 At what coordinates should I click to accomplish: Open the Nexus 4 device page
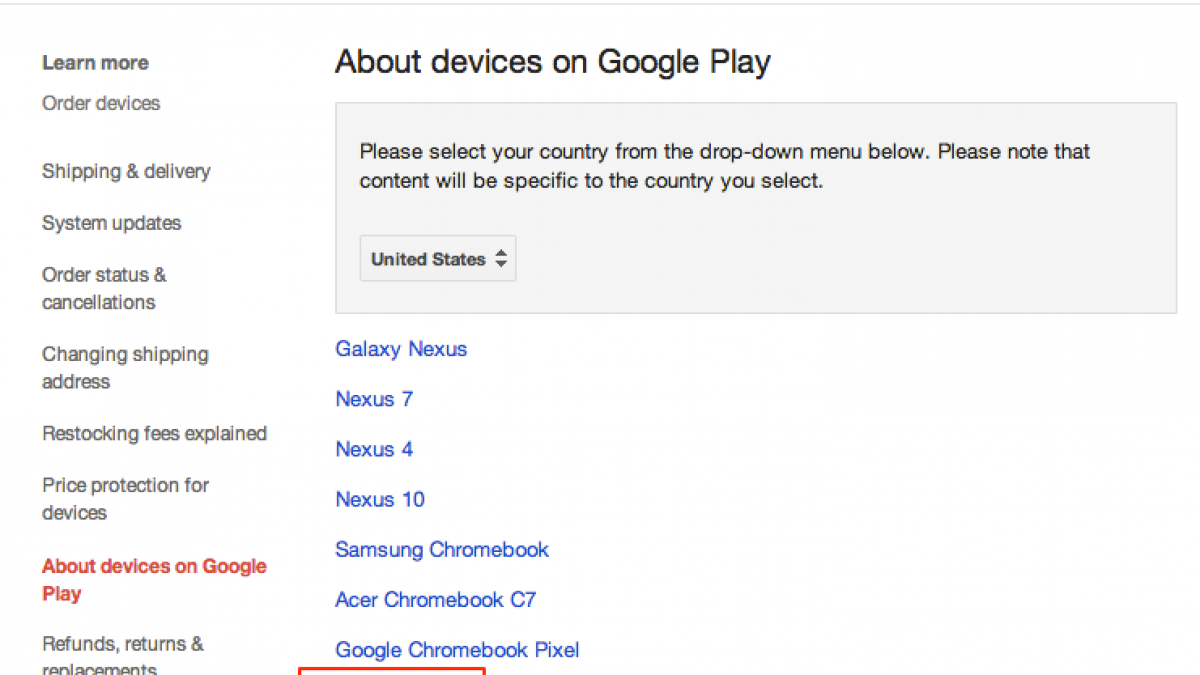click(x=374, y=449)
